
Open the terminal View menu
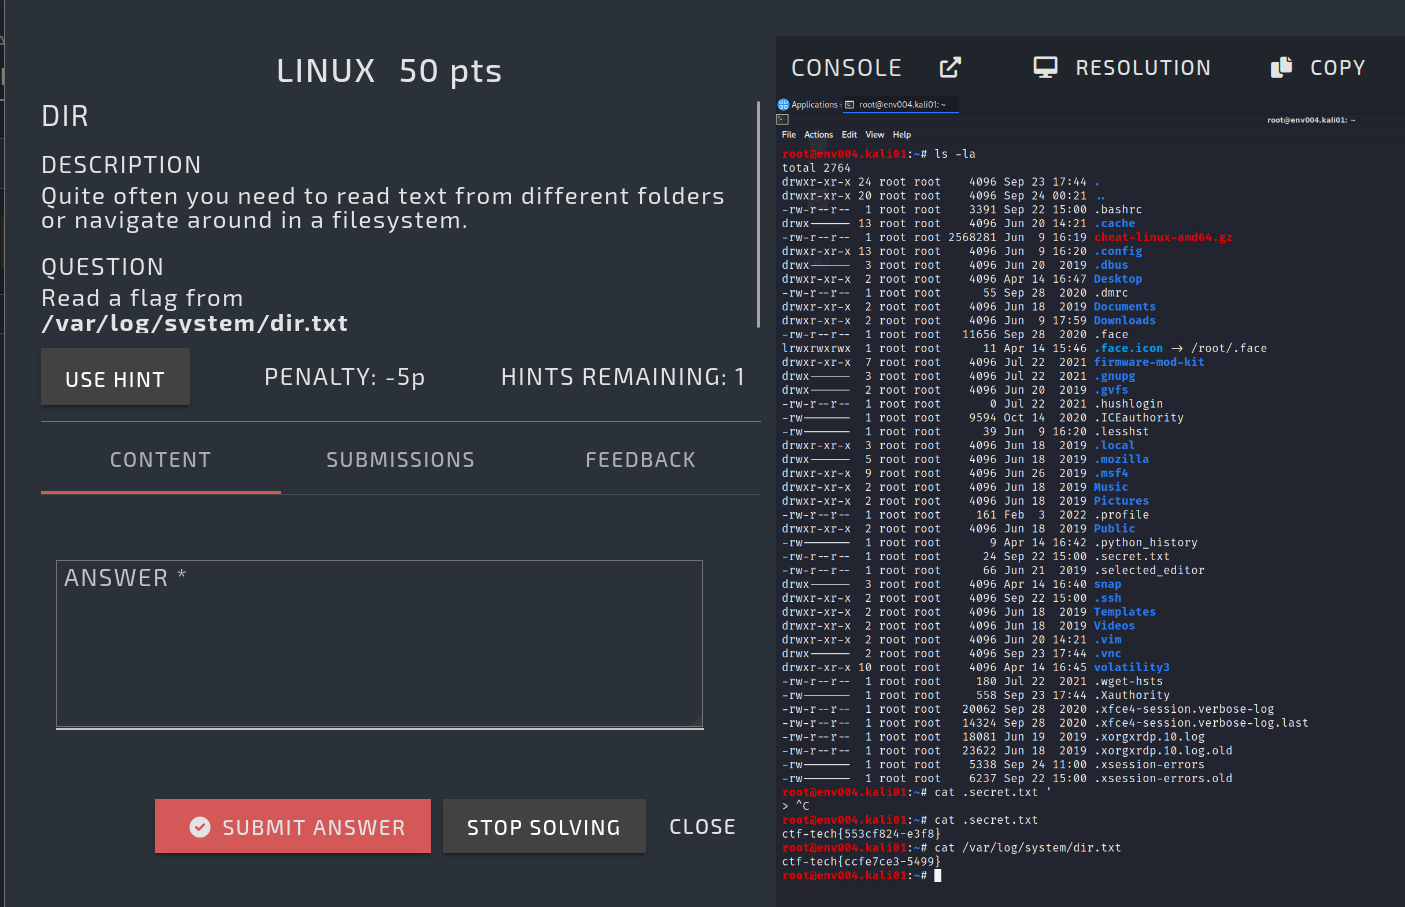(x=875, y=135)
